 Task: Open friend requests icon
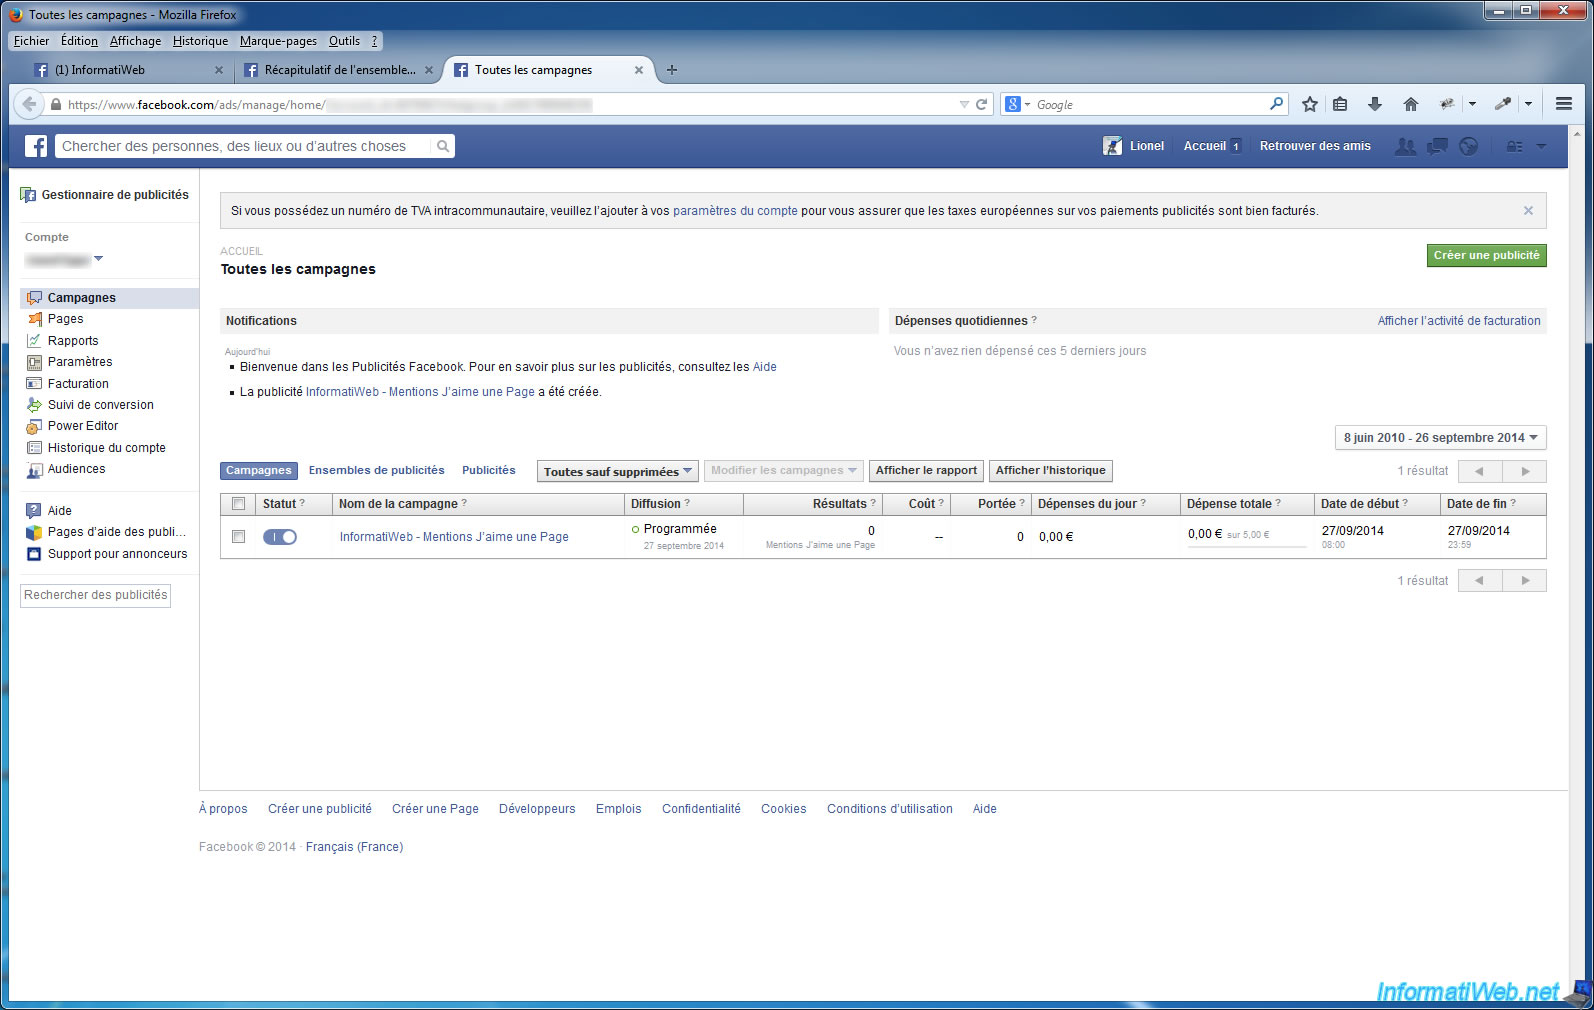[x=1405, y=146]
